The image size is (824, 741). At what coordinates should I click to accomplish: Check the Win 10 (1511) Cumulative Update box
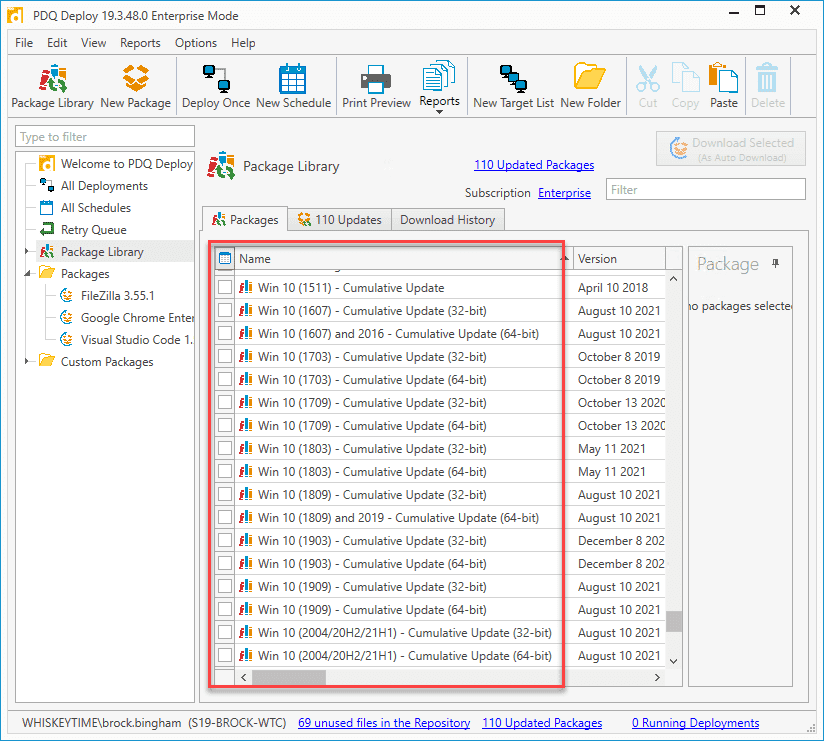[225, 287]
